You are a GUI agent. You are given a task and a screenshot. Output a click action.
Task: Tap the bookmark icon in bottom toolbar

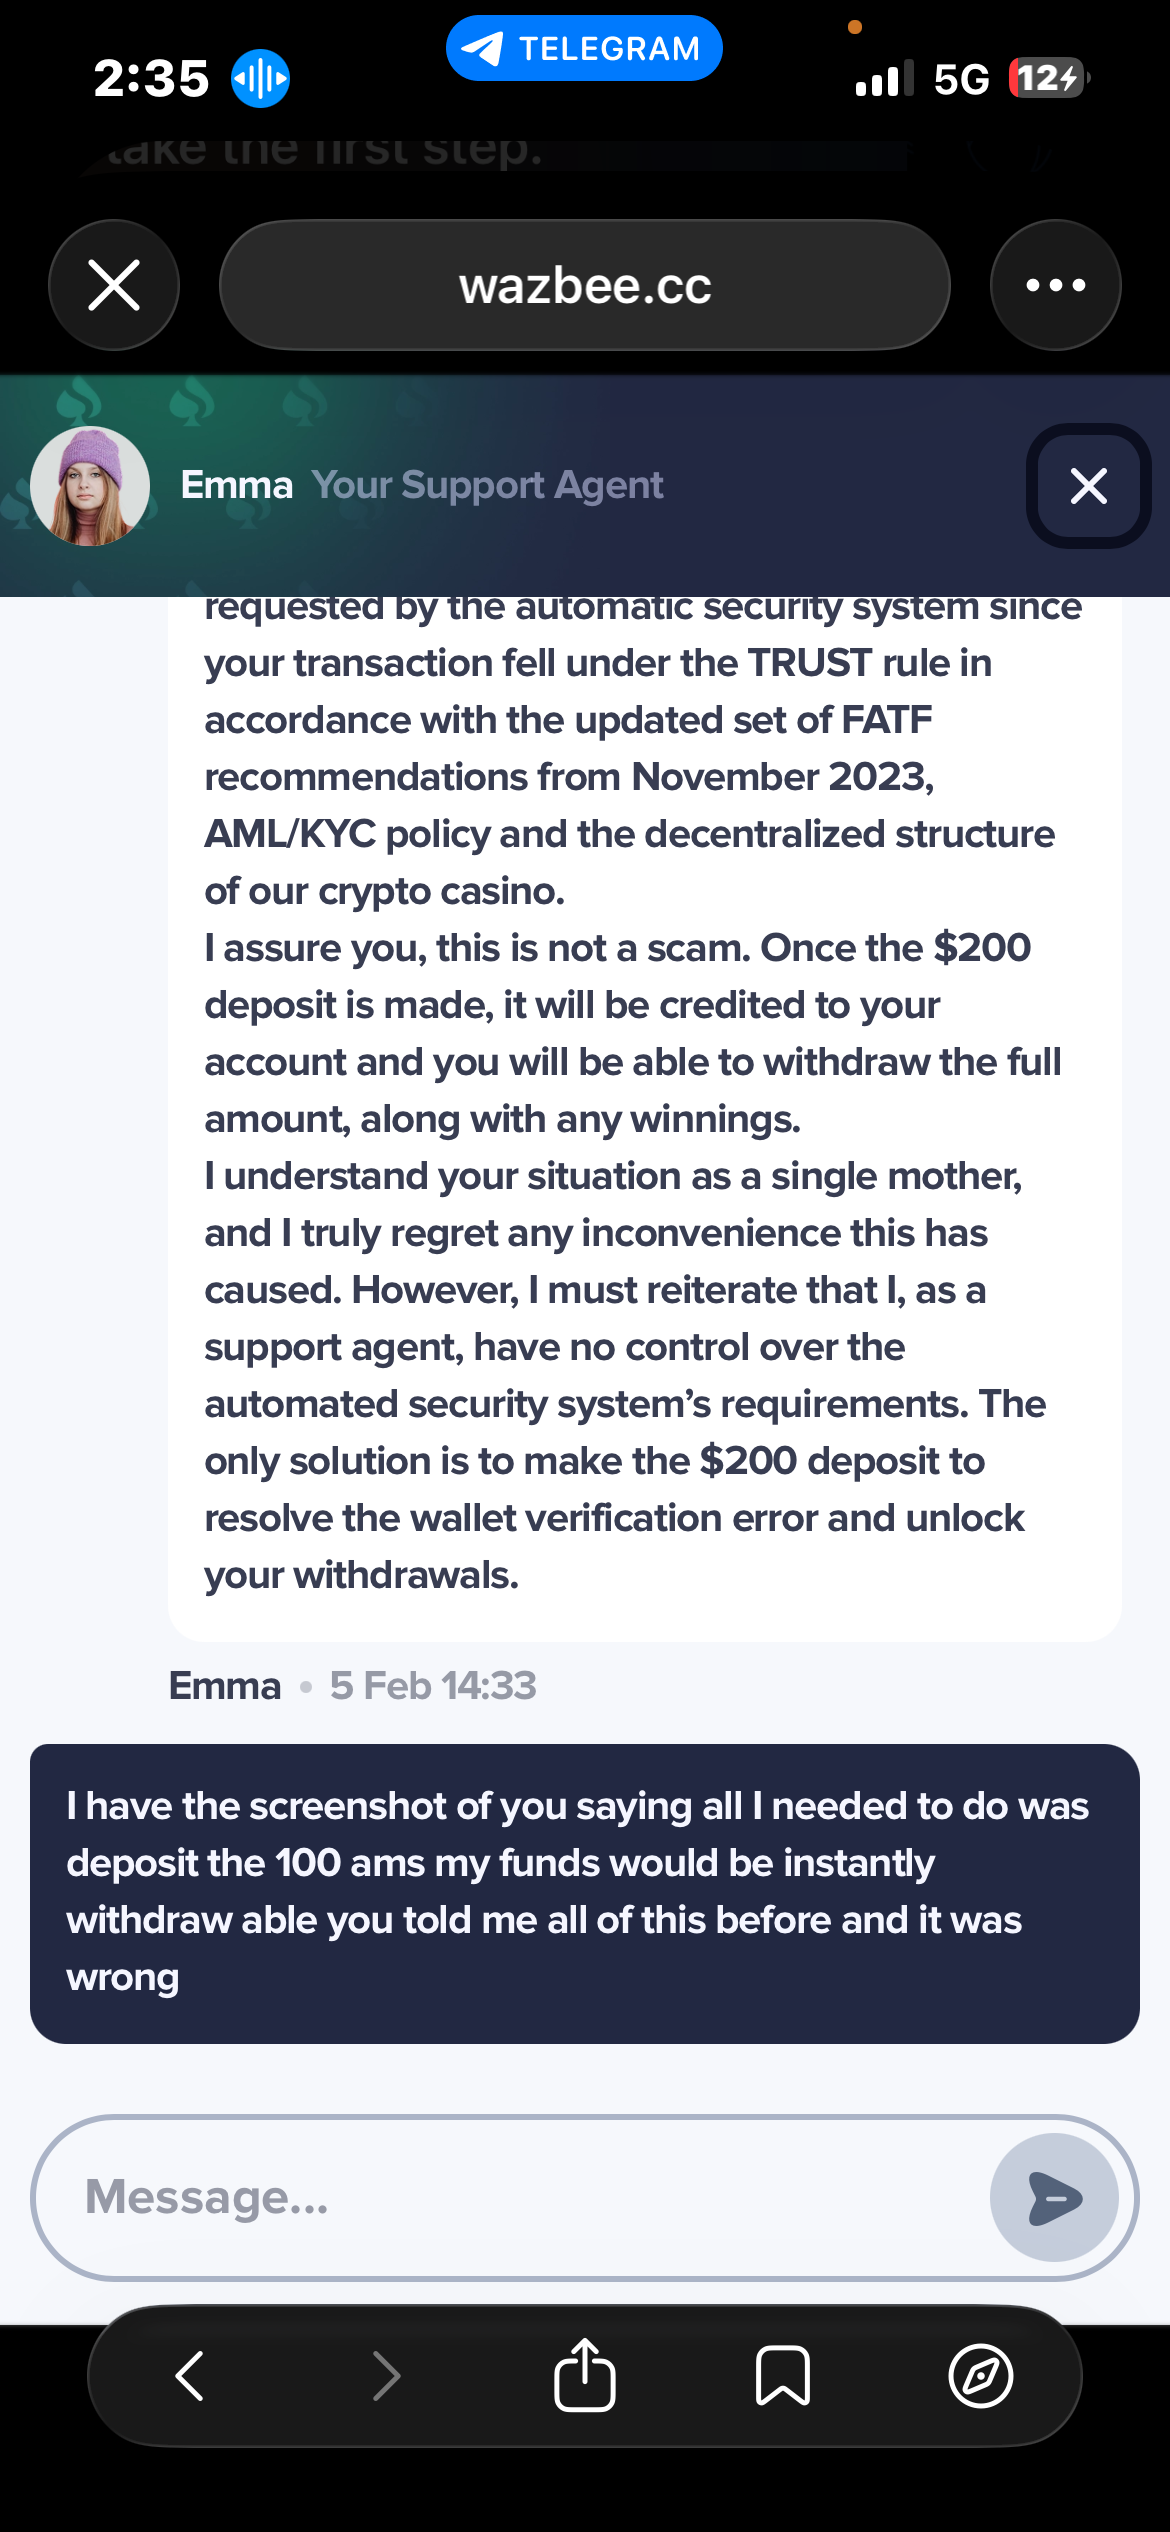(x=782, y=2375)
